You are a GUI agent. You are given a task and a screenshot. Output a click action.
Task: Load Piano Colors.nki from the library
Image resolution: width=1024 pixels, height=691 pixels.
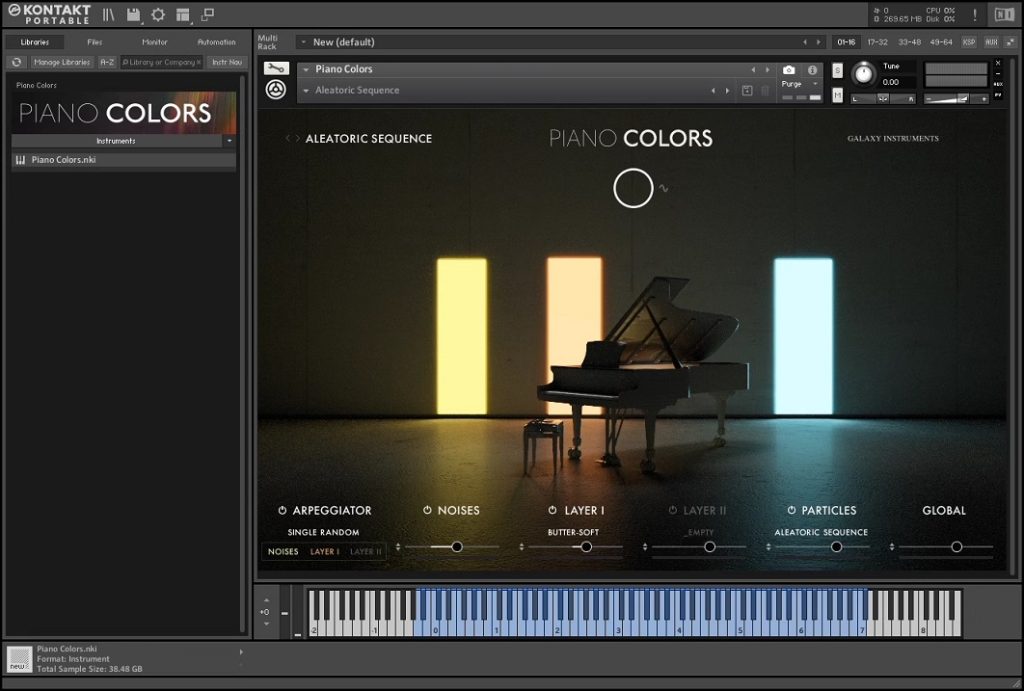pyautogui.click(x=64, y=160)
